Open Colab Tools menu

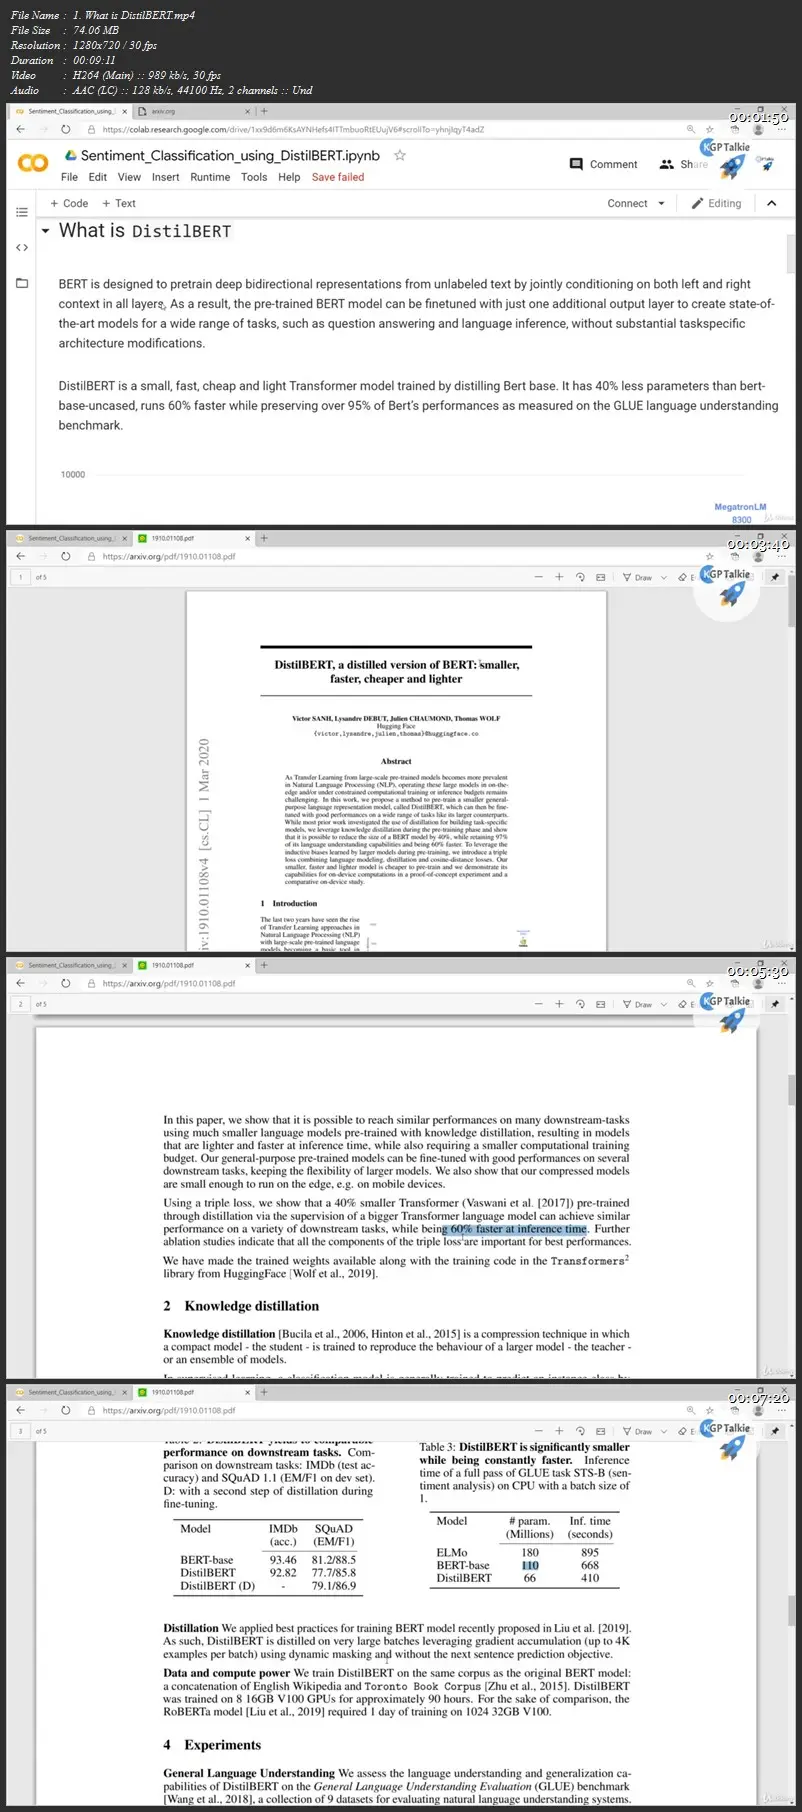point(254,177)
